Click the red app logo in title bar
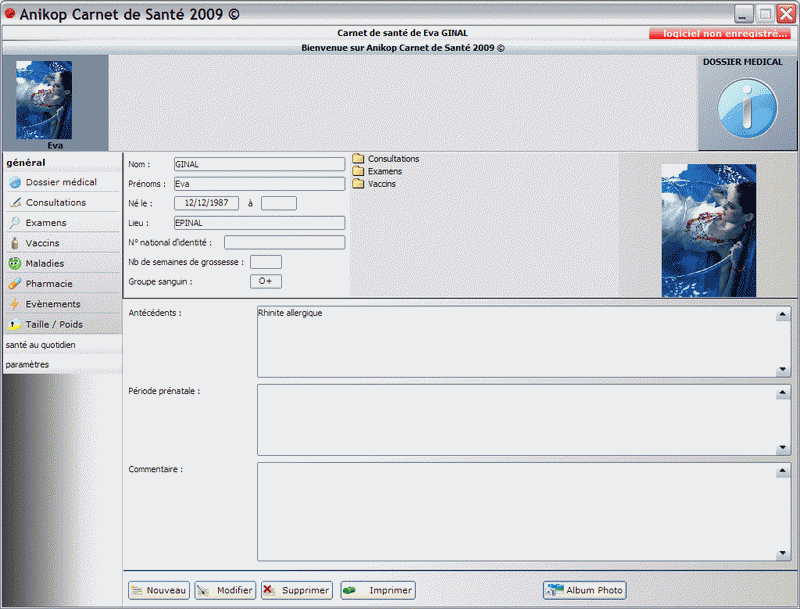The height and width of the screenshot is (609, 800). [x=10, y=13]
